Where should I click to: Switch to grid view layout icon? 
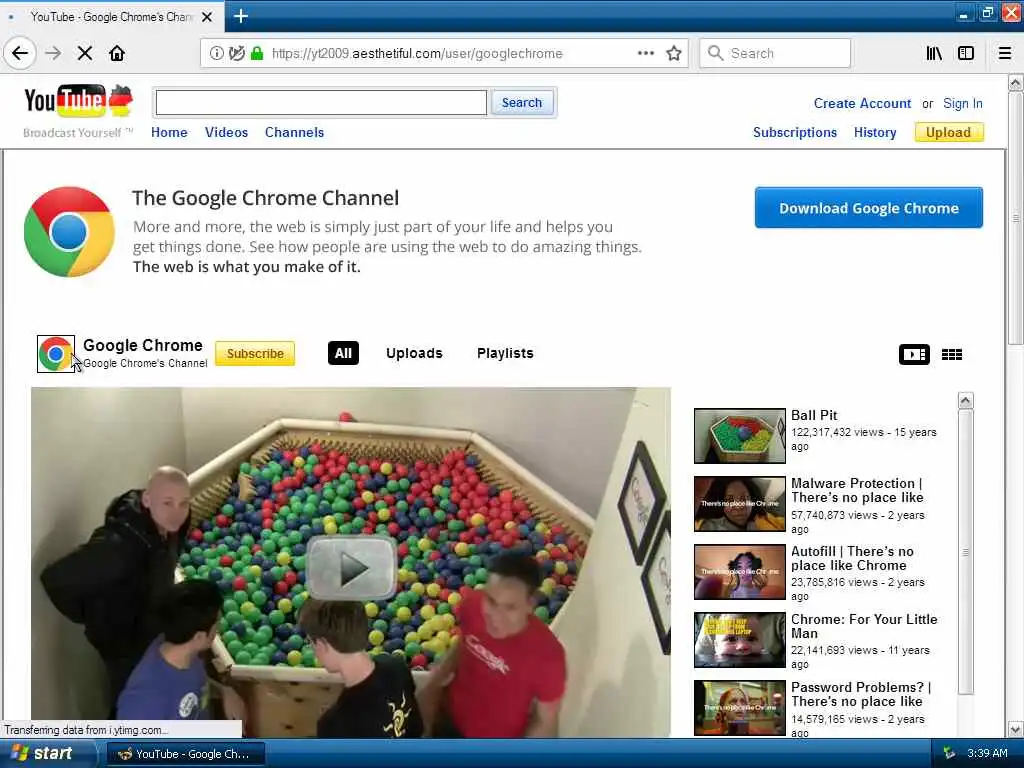(x=952, y=354)
